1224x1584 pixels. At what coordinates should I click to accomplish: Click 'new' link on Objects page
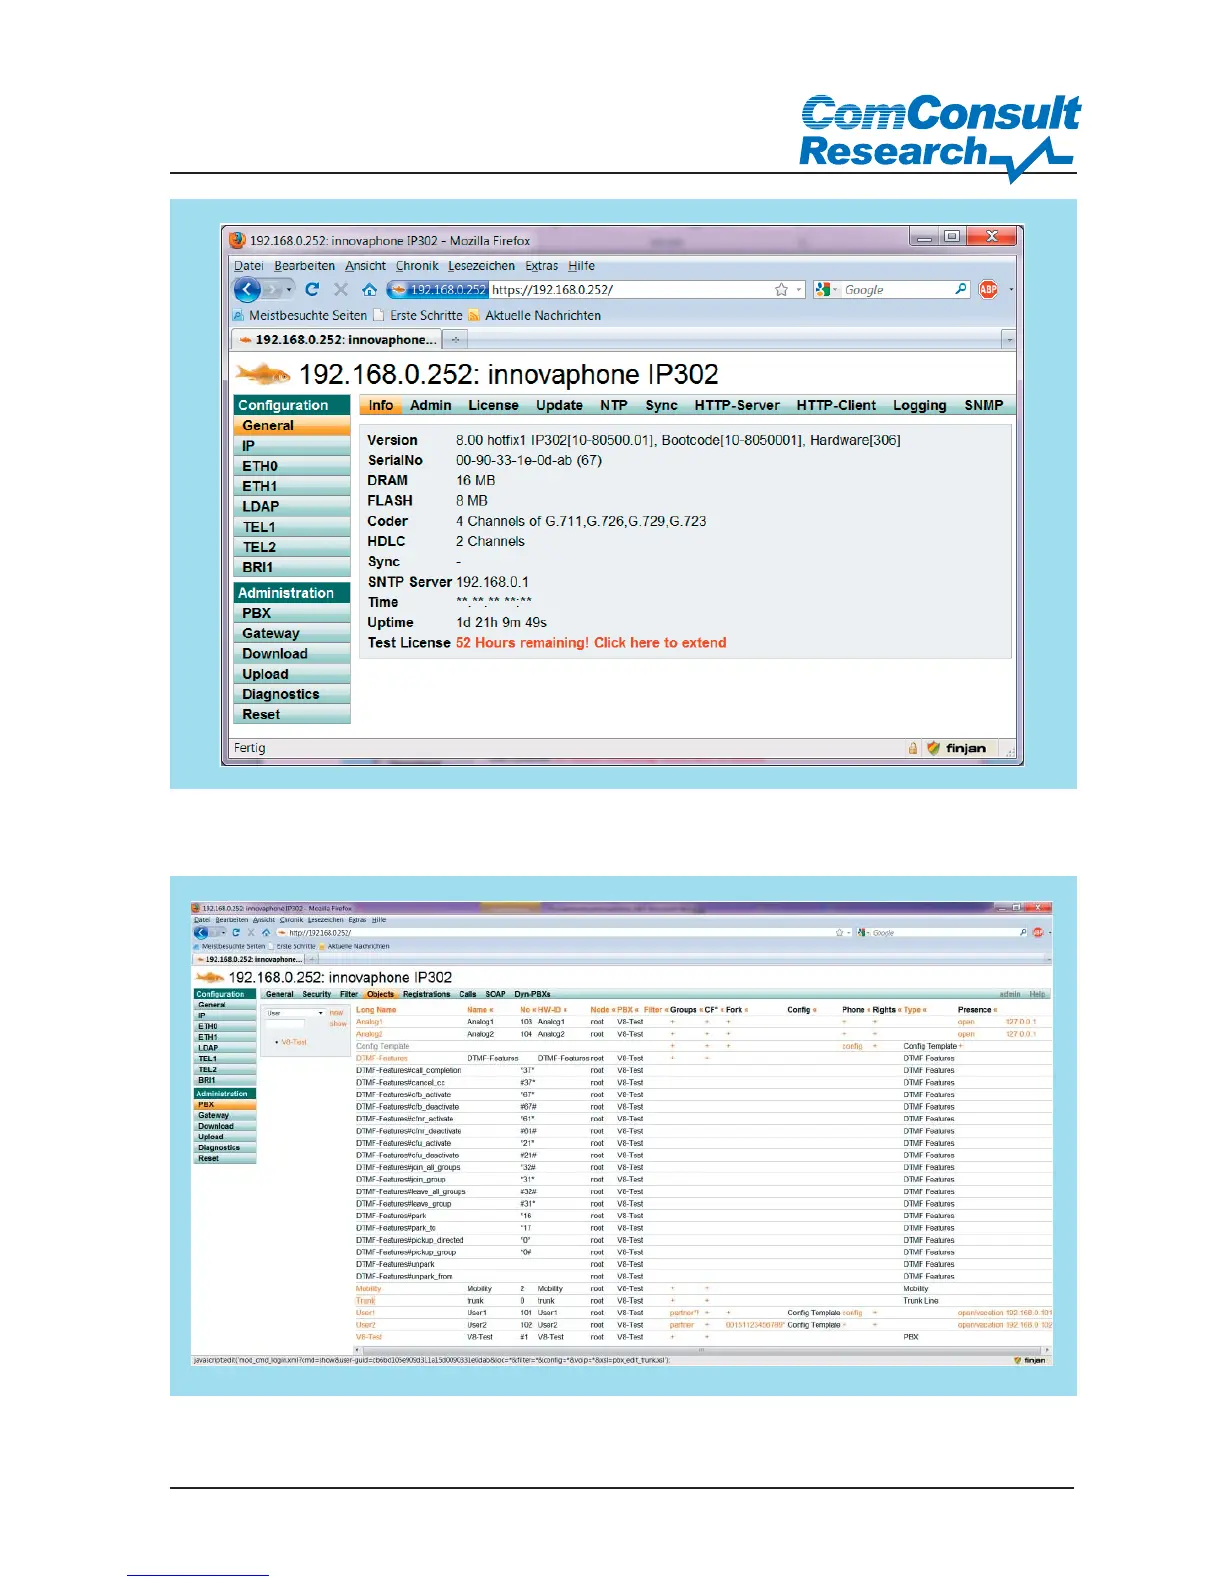(336, 1013)
